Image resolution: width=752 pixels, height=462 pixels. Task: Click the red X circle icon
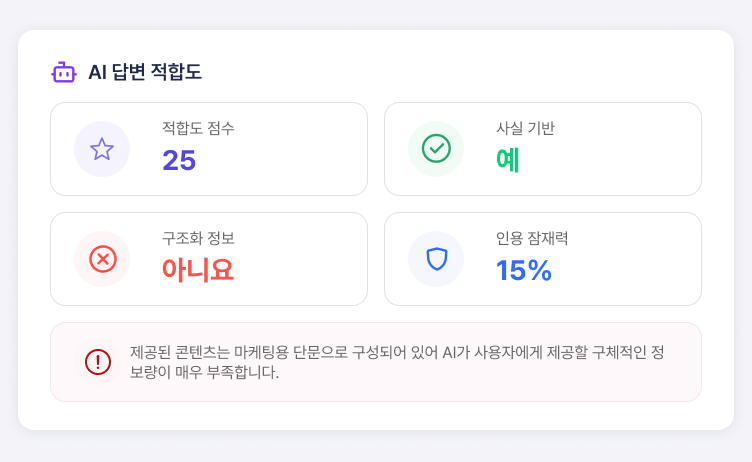[x=103, y=259]
